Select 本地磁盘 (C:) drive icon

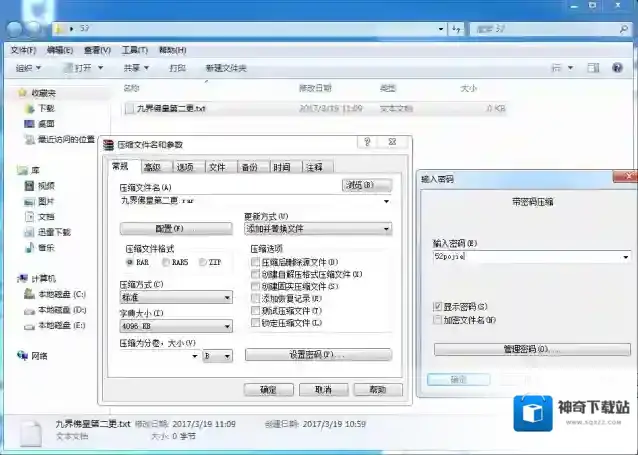(x=29, y=294)
